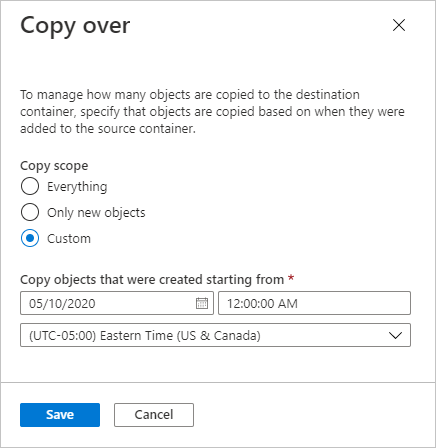Click the Copy over panel title
Image resolution: width=436 pixels, height=448 pixels.
coord(75,26)
